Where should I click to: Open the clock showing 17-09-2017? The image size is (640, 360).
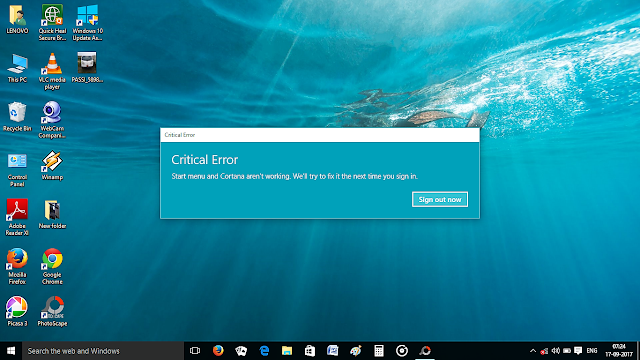pyautogui.click(x=619, y=351)
